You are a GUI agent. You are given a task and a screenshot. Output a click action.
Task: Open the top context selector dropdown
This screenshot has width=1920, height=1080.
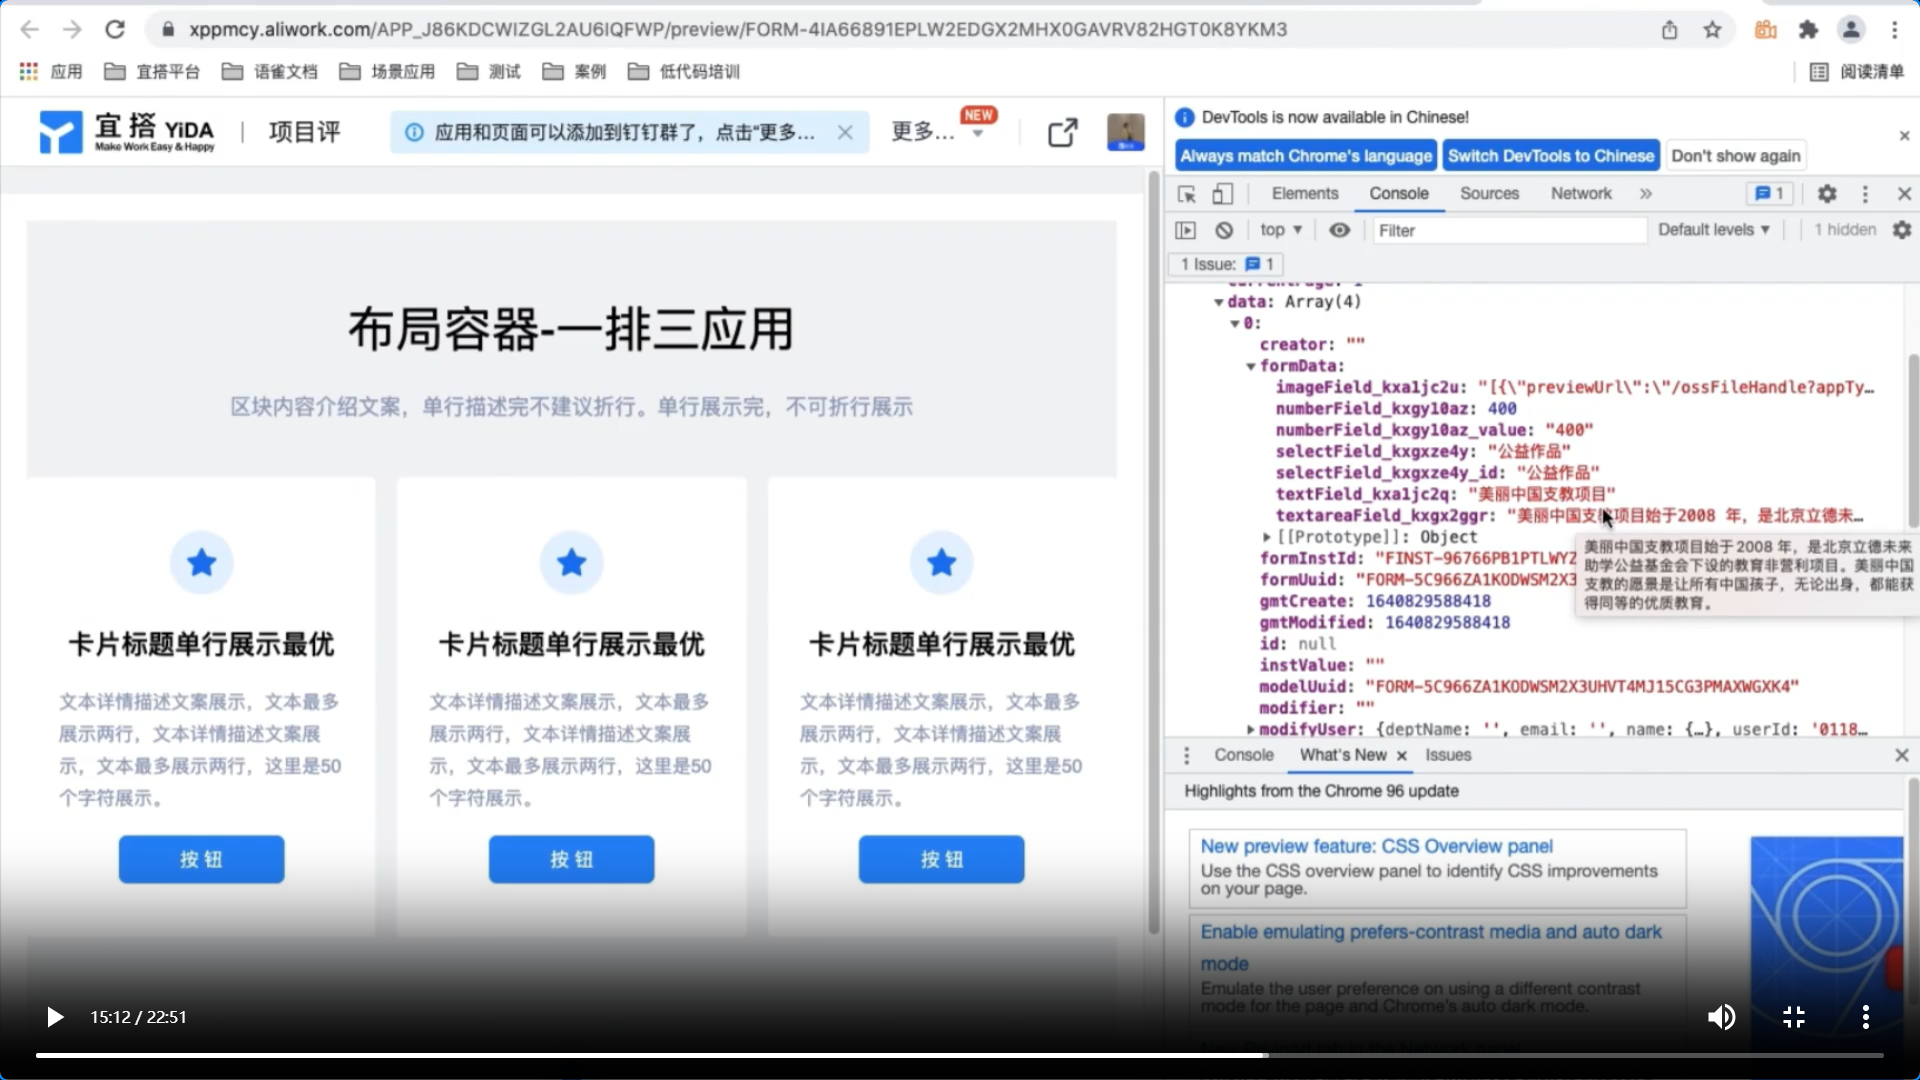coord(1281,230)
